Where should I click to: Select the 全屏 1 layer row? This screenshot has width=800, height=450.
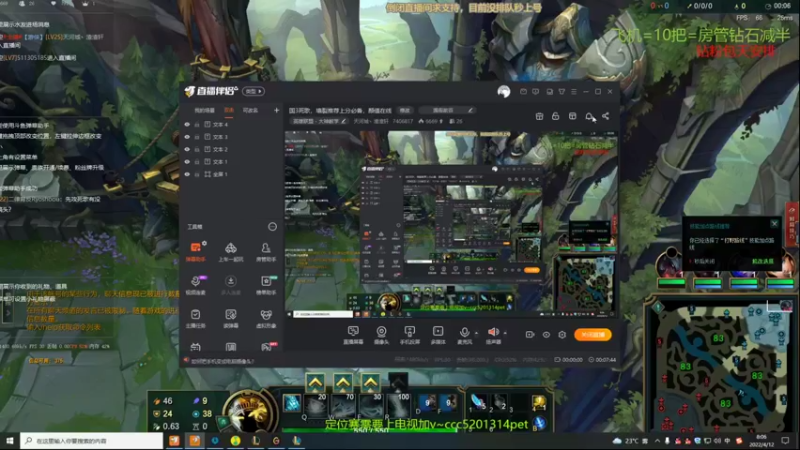(232, 174)
